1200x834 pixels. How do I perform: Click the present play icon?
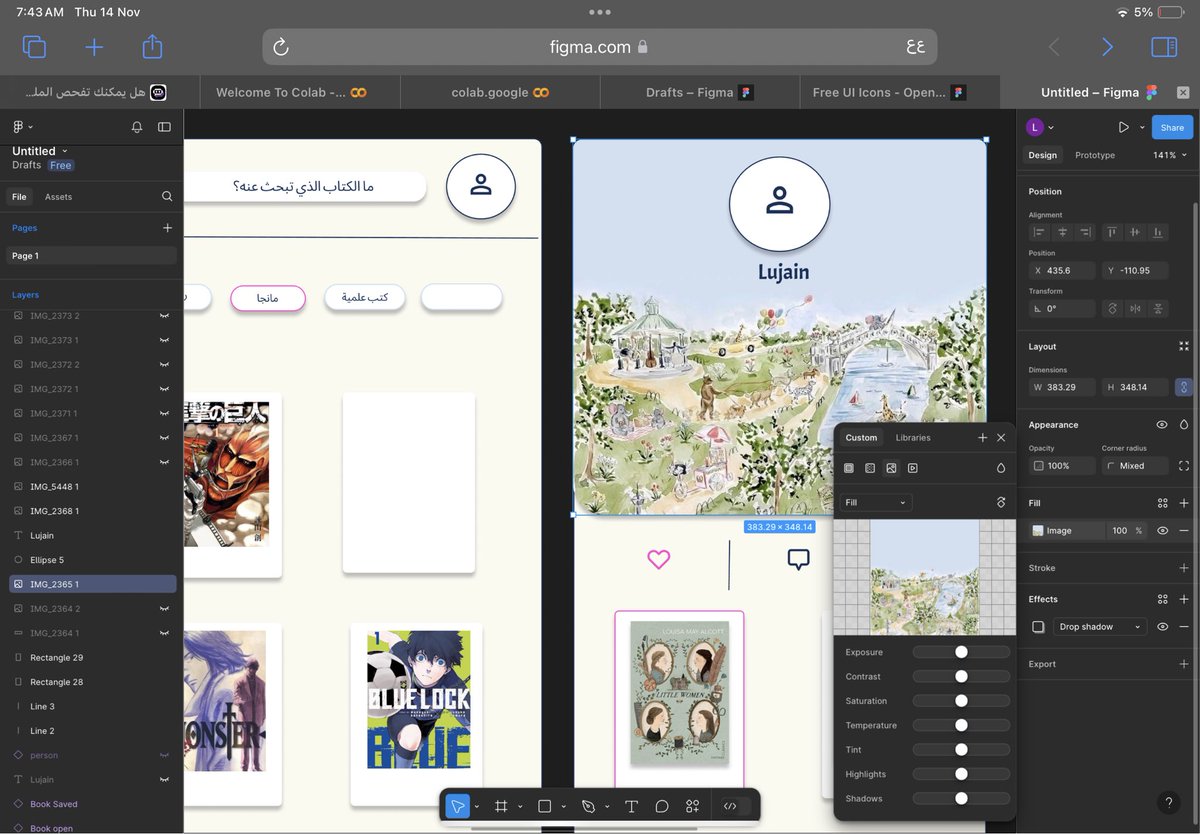(x=1123, y=127)
